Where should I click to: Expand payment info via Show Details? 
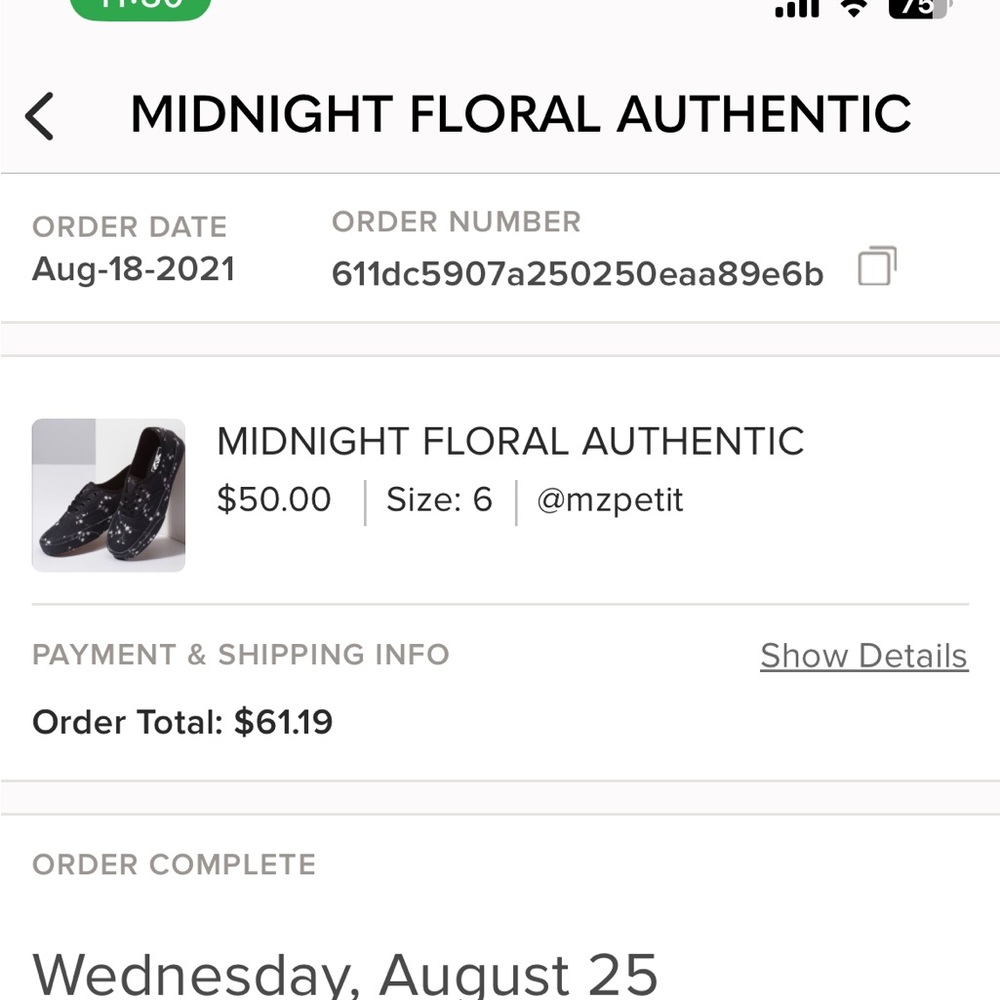coord(864,656)
